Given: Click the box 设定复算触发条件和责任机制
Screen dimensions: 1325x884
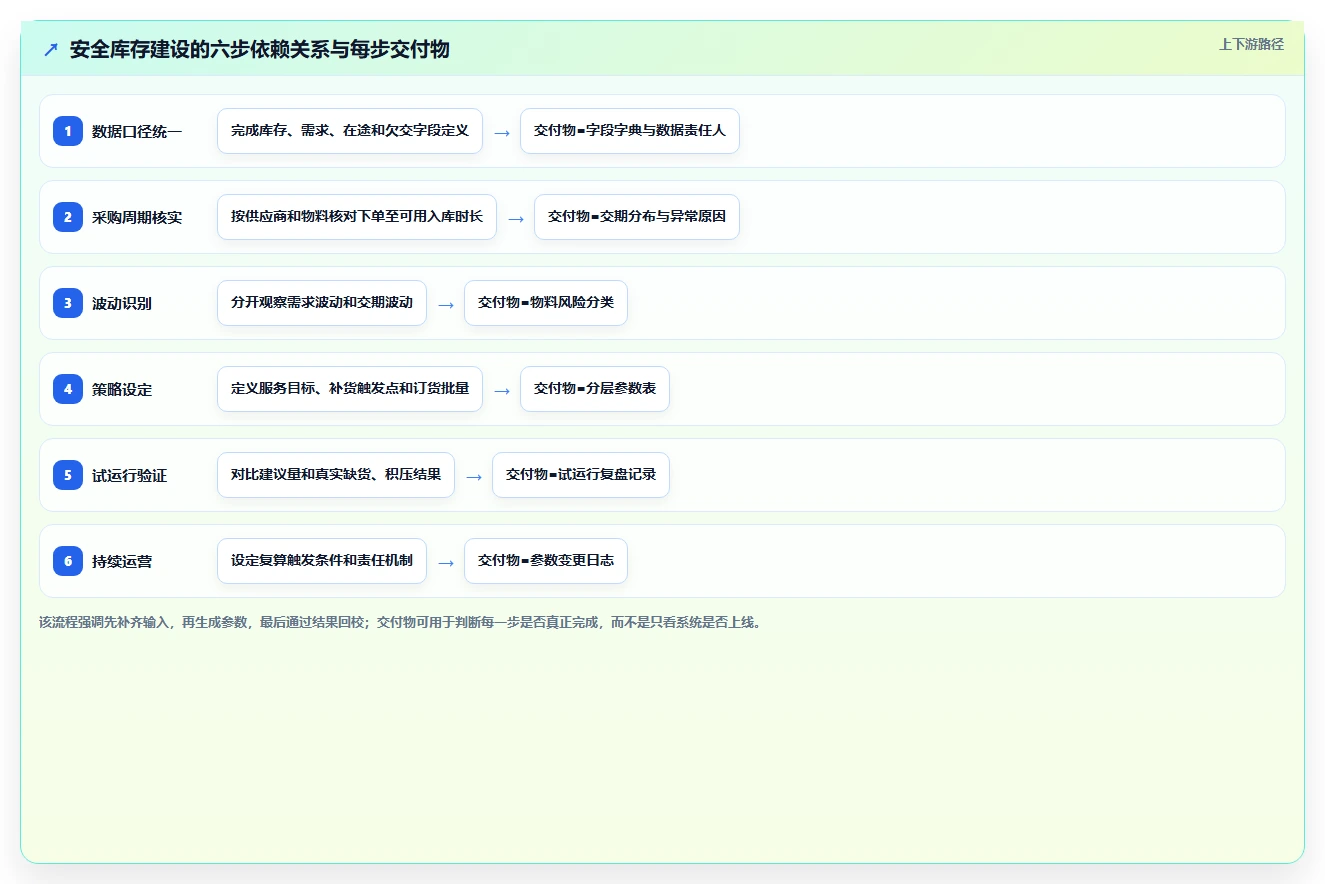Looking at the screenshot, I should pos(322,561).
